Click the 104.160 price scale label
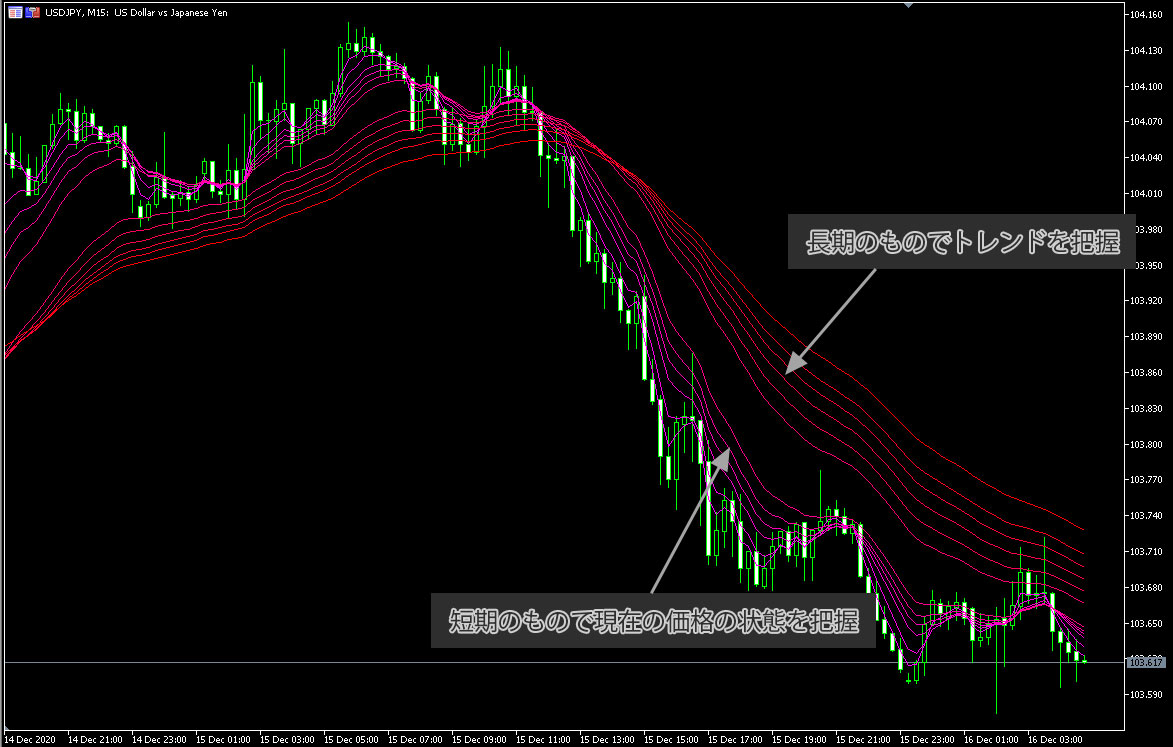Viewport: 1173px width, 747px height. (x=1147, y=15)
